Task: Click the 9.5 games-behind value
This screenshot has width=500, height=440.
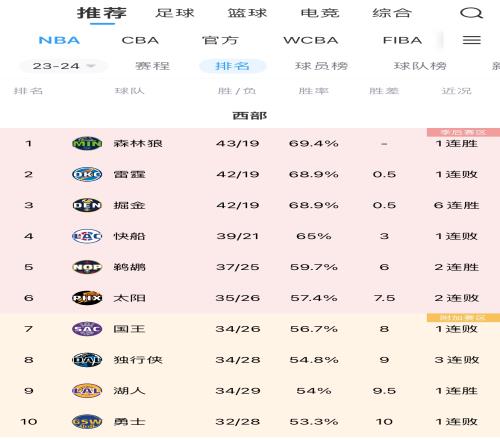Action: pyautogui.click(x=384, y=391)
